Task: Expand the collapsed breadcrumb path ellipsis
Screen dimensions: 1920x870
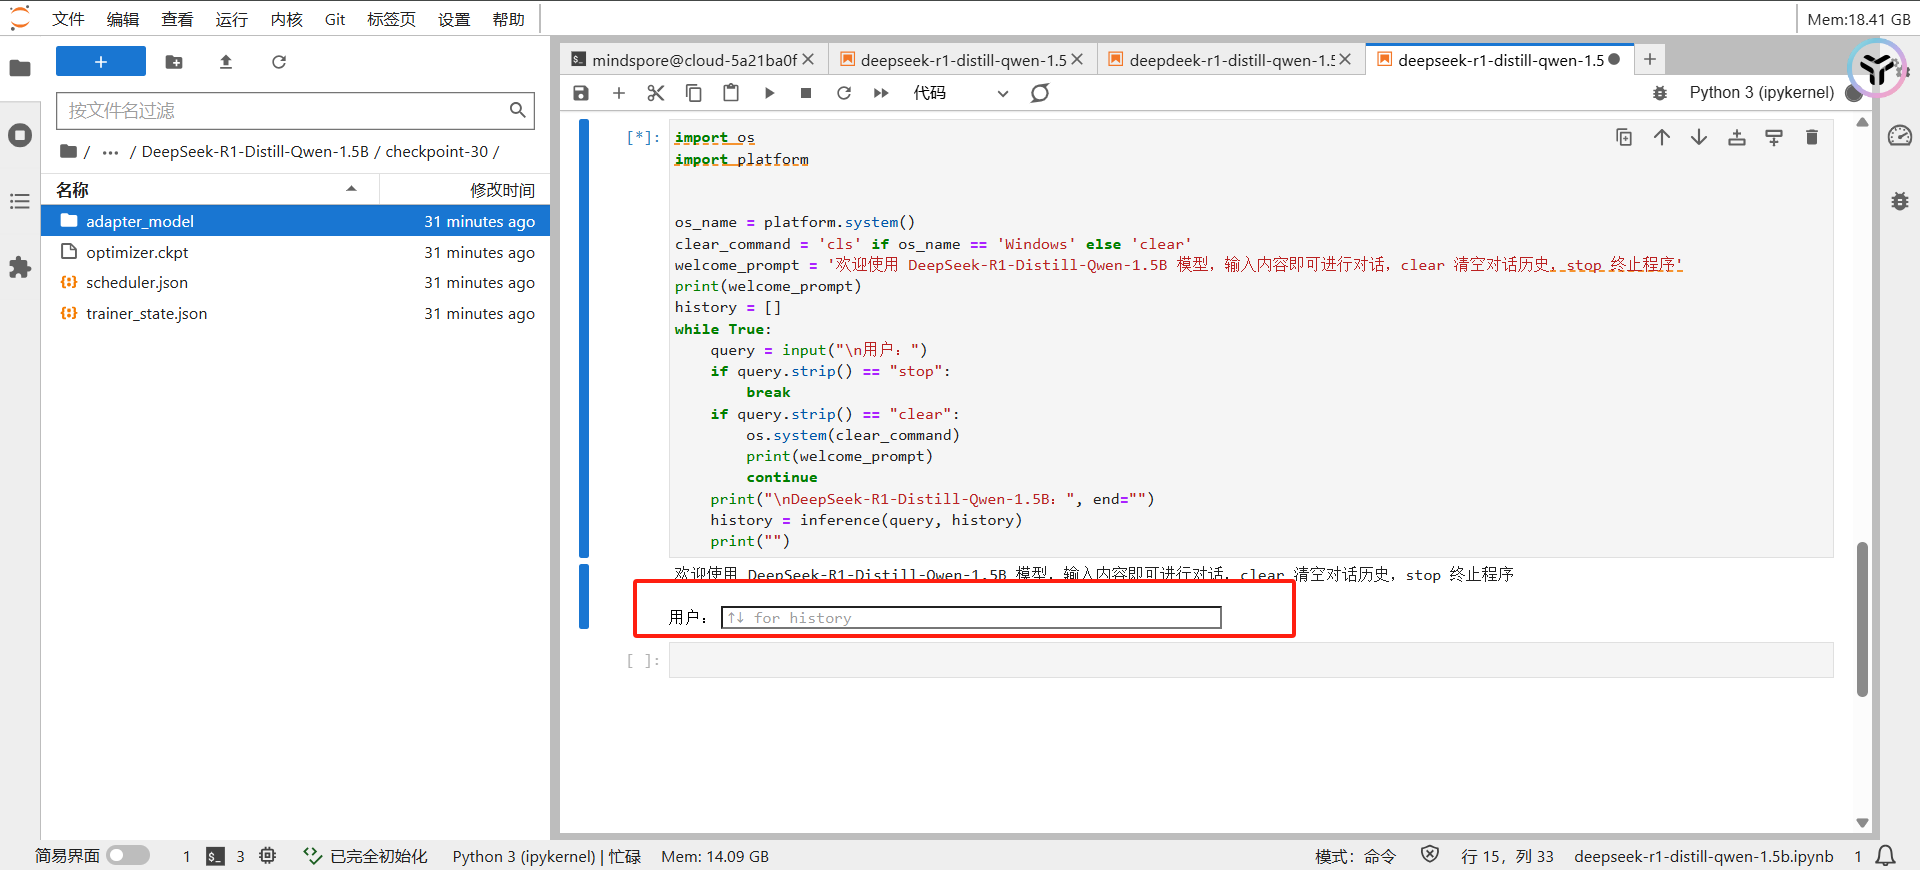Action: coord(110,152)
